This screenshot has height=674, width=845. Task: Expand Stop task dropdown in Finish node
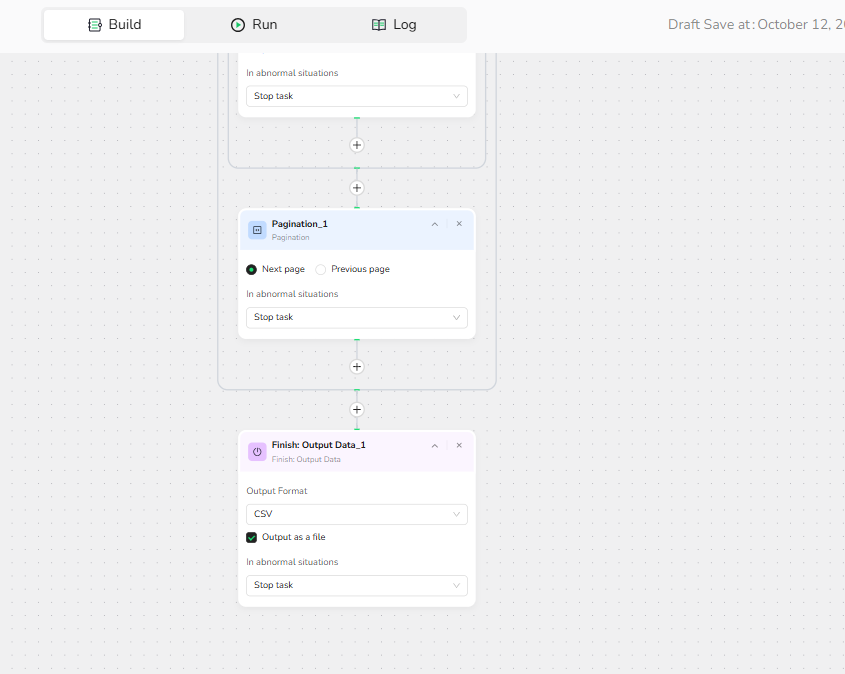(x=356, y=585)
